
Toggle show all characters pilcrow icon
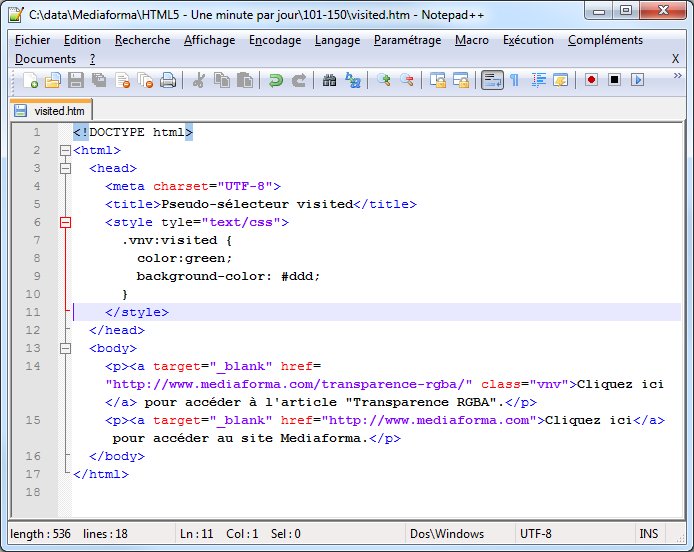514,80
